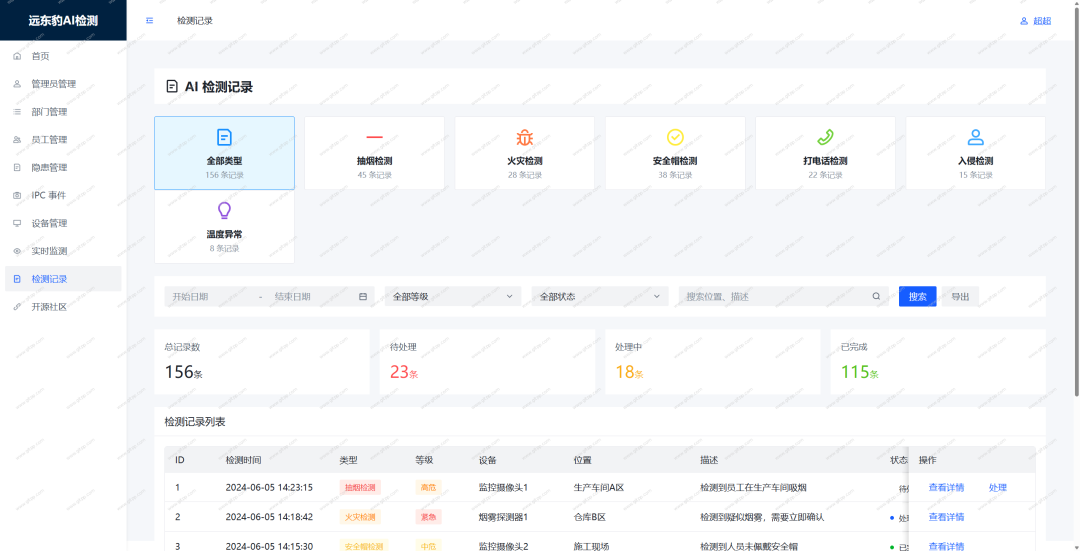The image size is (1080, 551).
Task: Click timestamp 2024-06-05 14:18:42
Action: click(269, 517)
